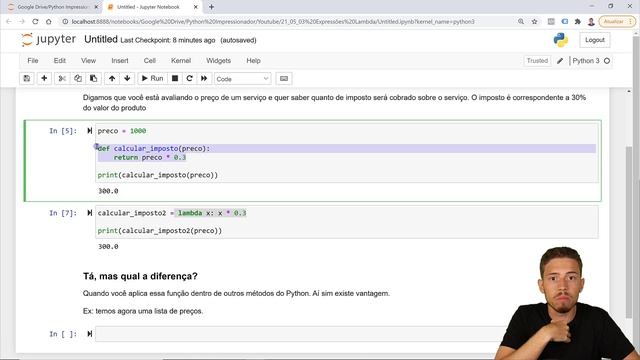The width and height of the screenshot is (640, 360).
Task: Open the Kernel menu
Action: pos(181,60)
